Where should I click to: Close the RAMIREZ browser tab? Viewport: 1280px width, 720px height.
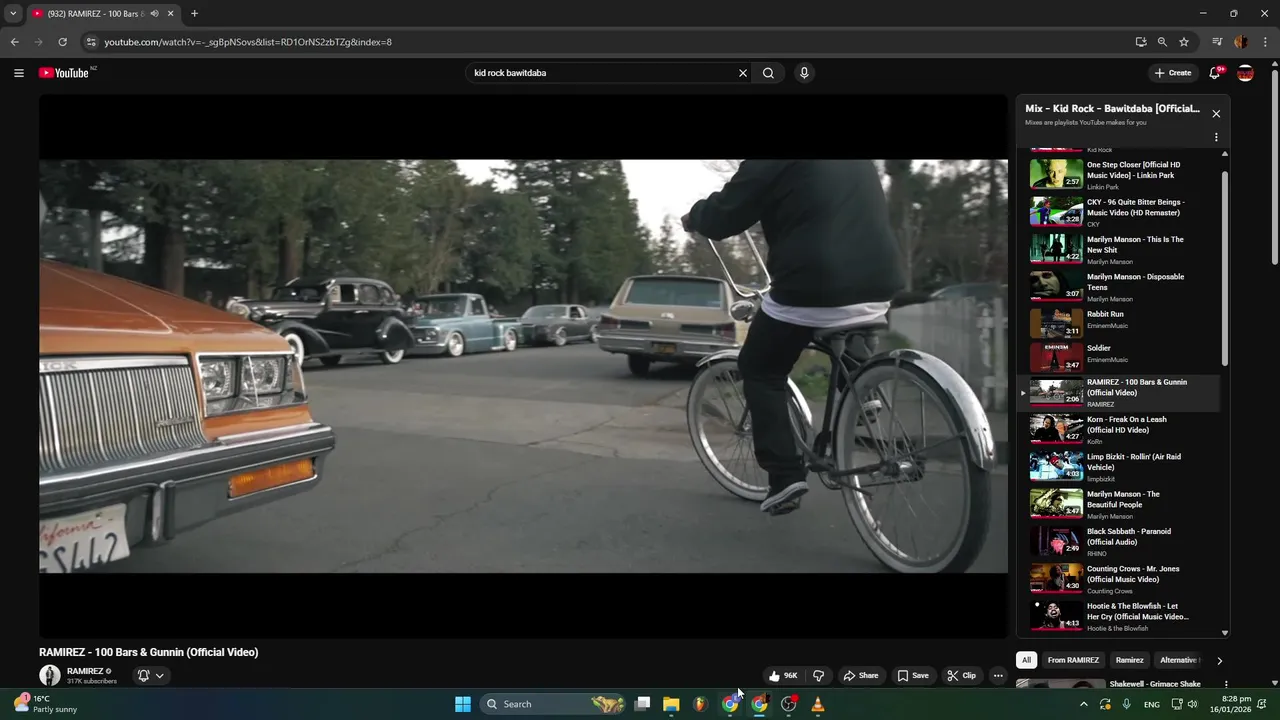point(170,13)
